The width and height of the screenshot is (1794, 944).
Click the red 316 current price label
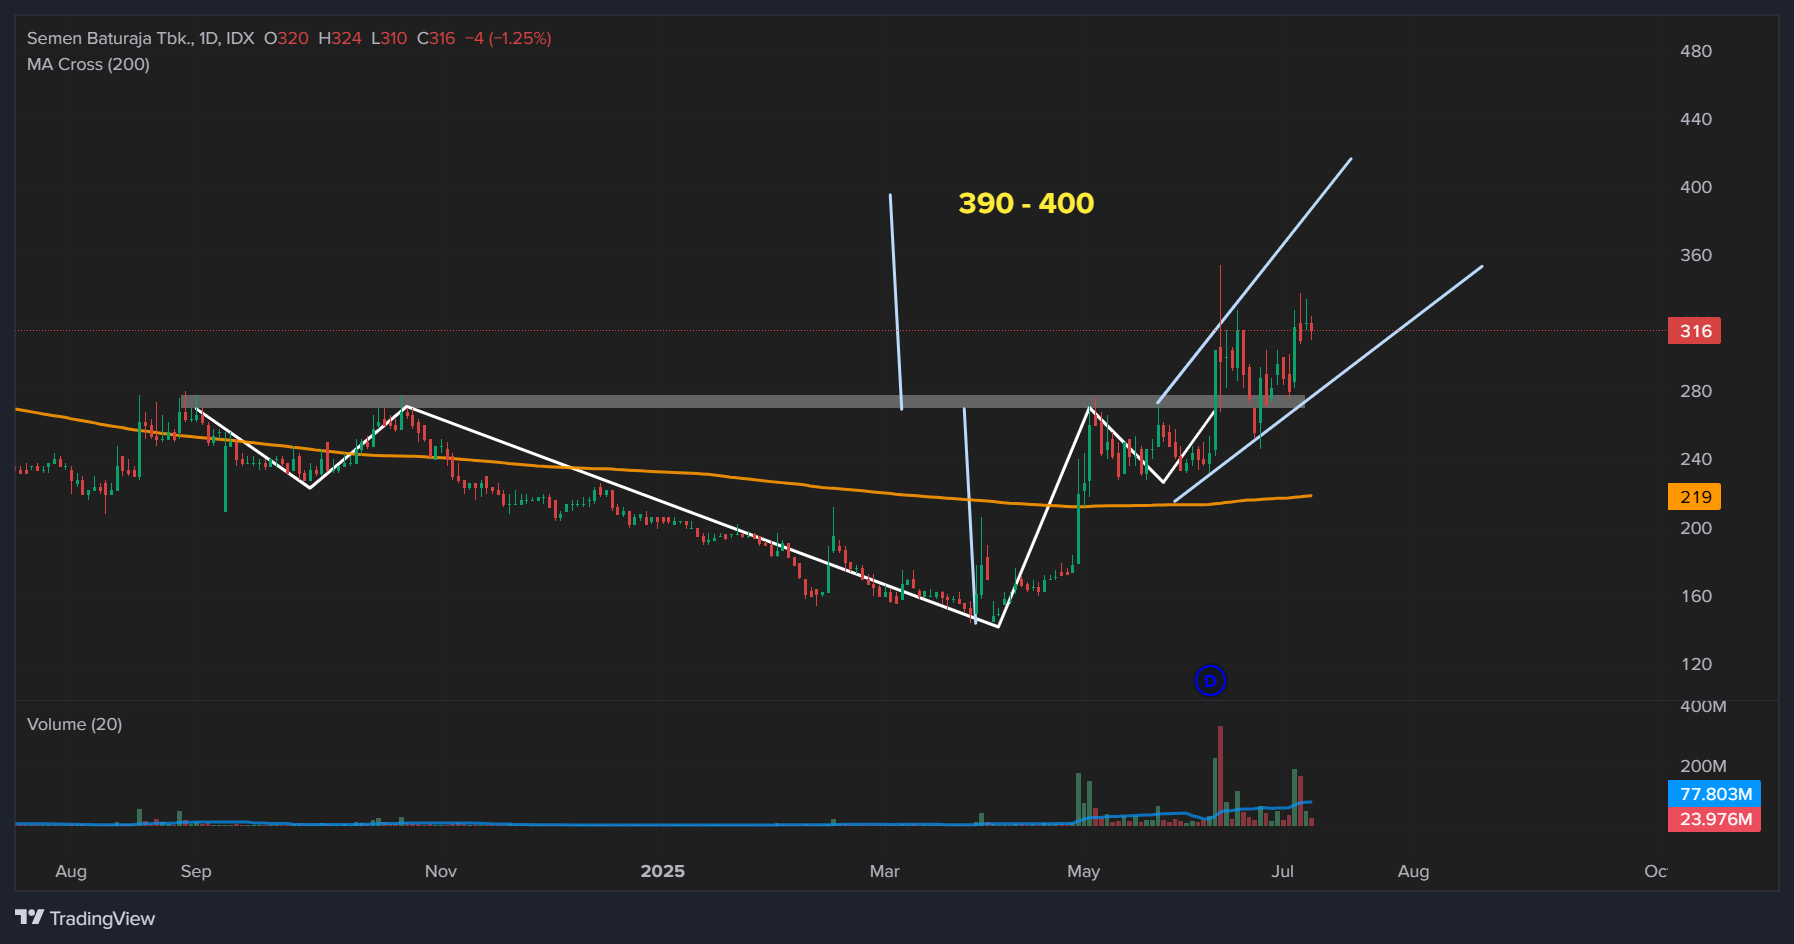[x=1695, y=331]
